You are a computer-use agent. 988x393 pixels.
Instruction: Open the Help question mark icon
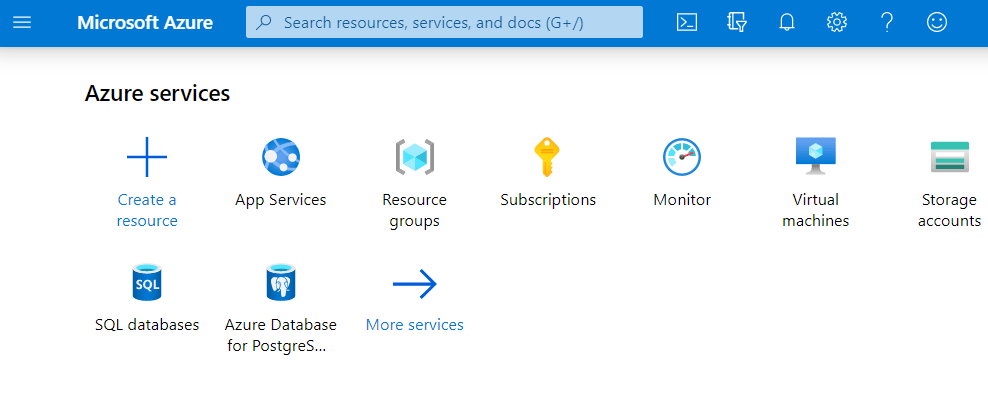click(x=887, y=23)
